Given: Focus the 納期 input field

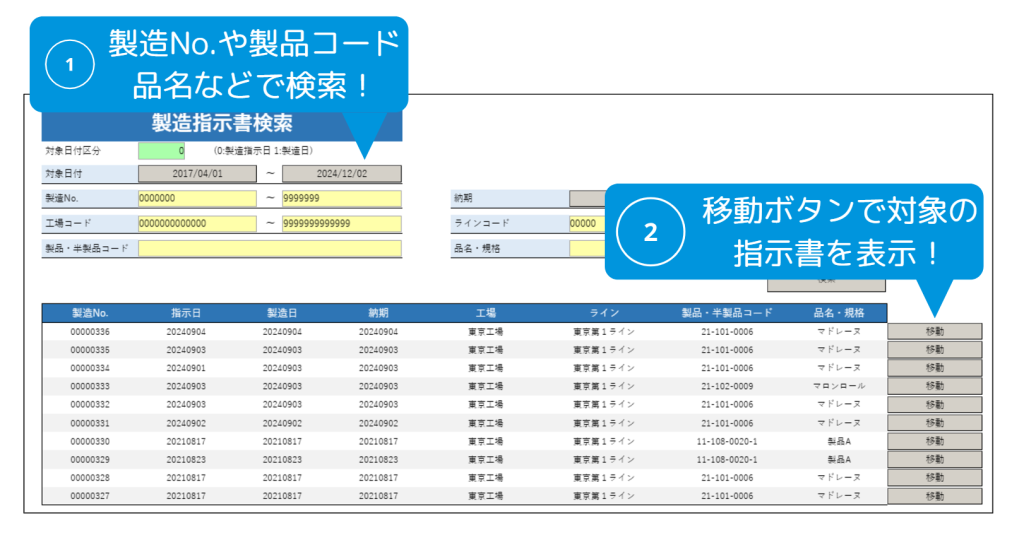Looking at the screenshot, I should [587, 199].
